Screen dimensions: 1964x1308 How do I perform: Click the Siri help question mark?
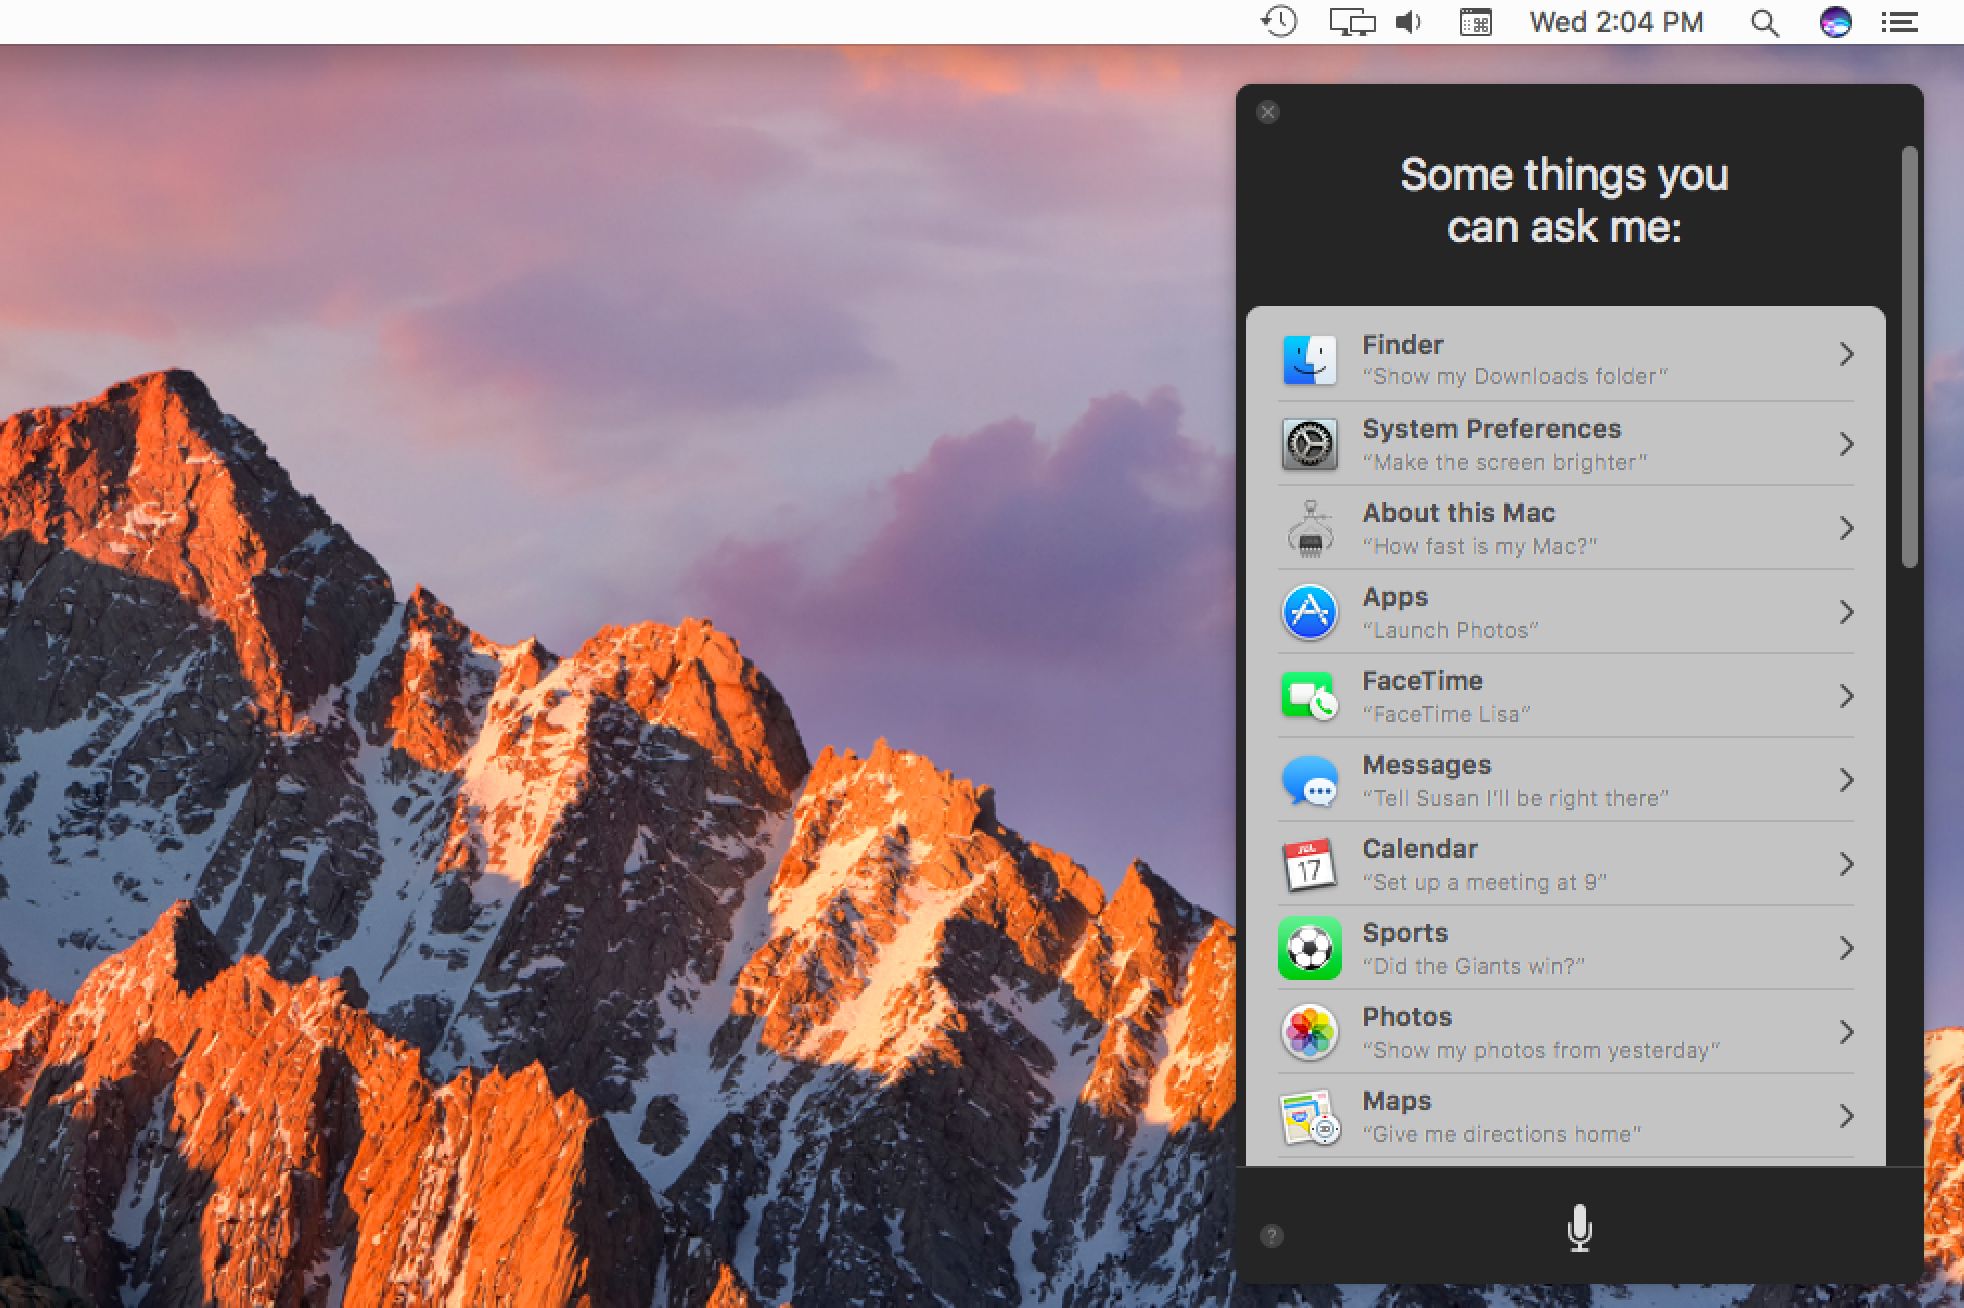pyautogui.click(x=1271, y=1236)
